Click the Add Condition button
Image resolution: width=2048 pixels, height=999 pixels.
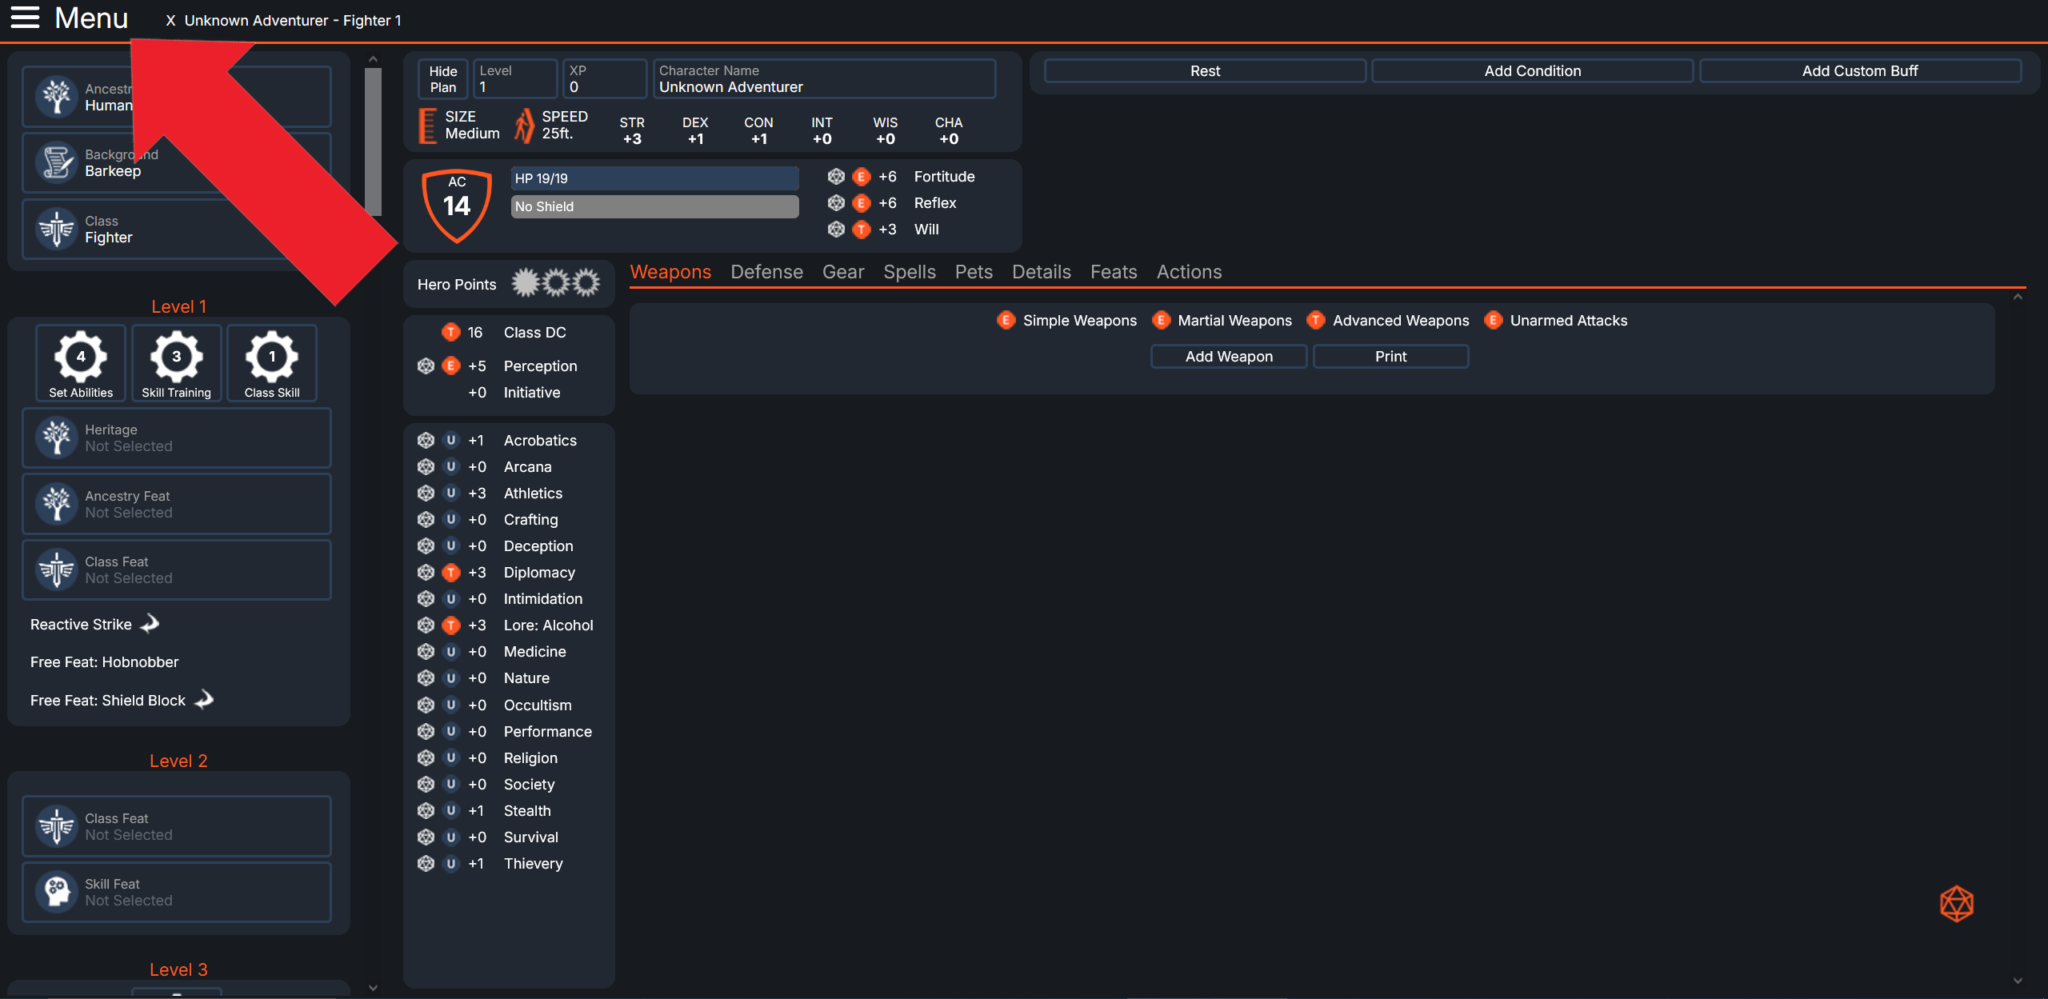[1532, 71]
